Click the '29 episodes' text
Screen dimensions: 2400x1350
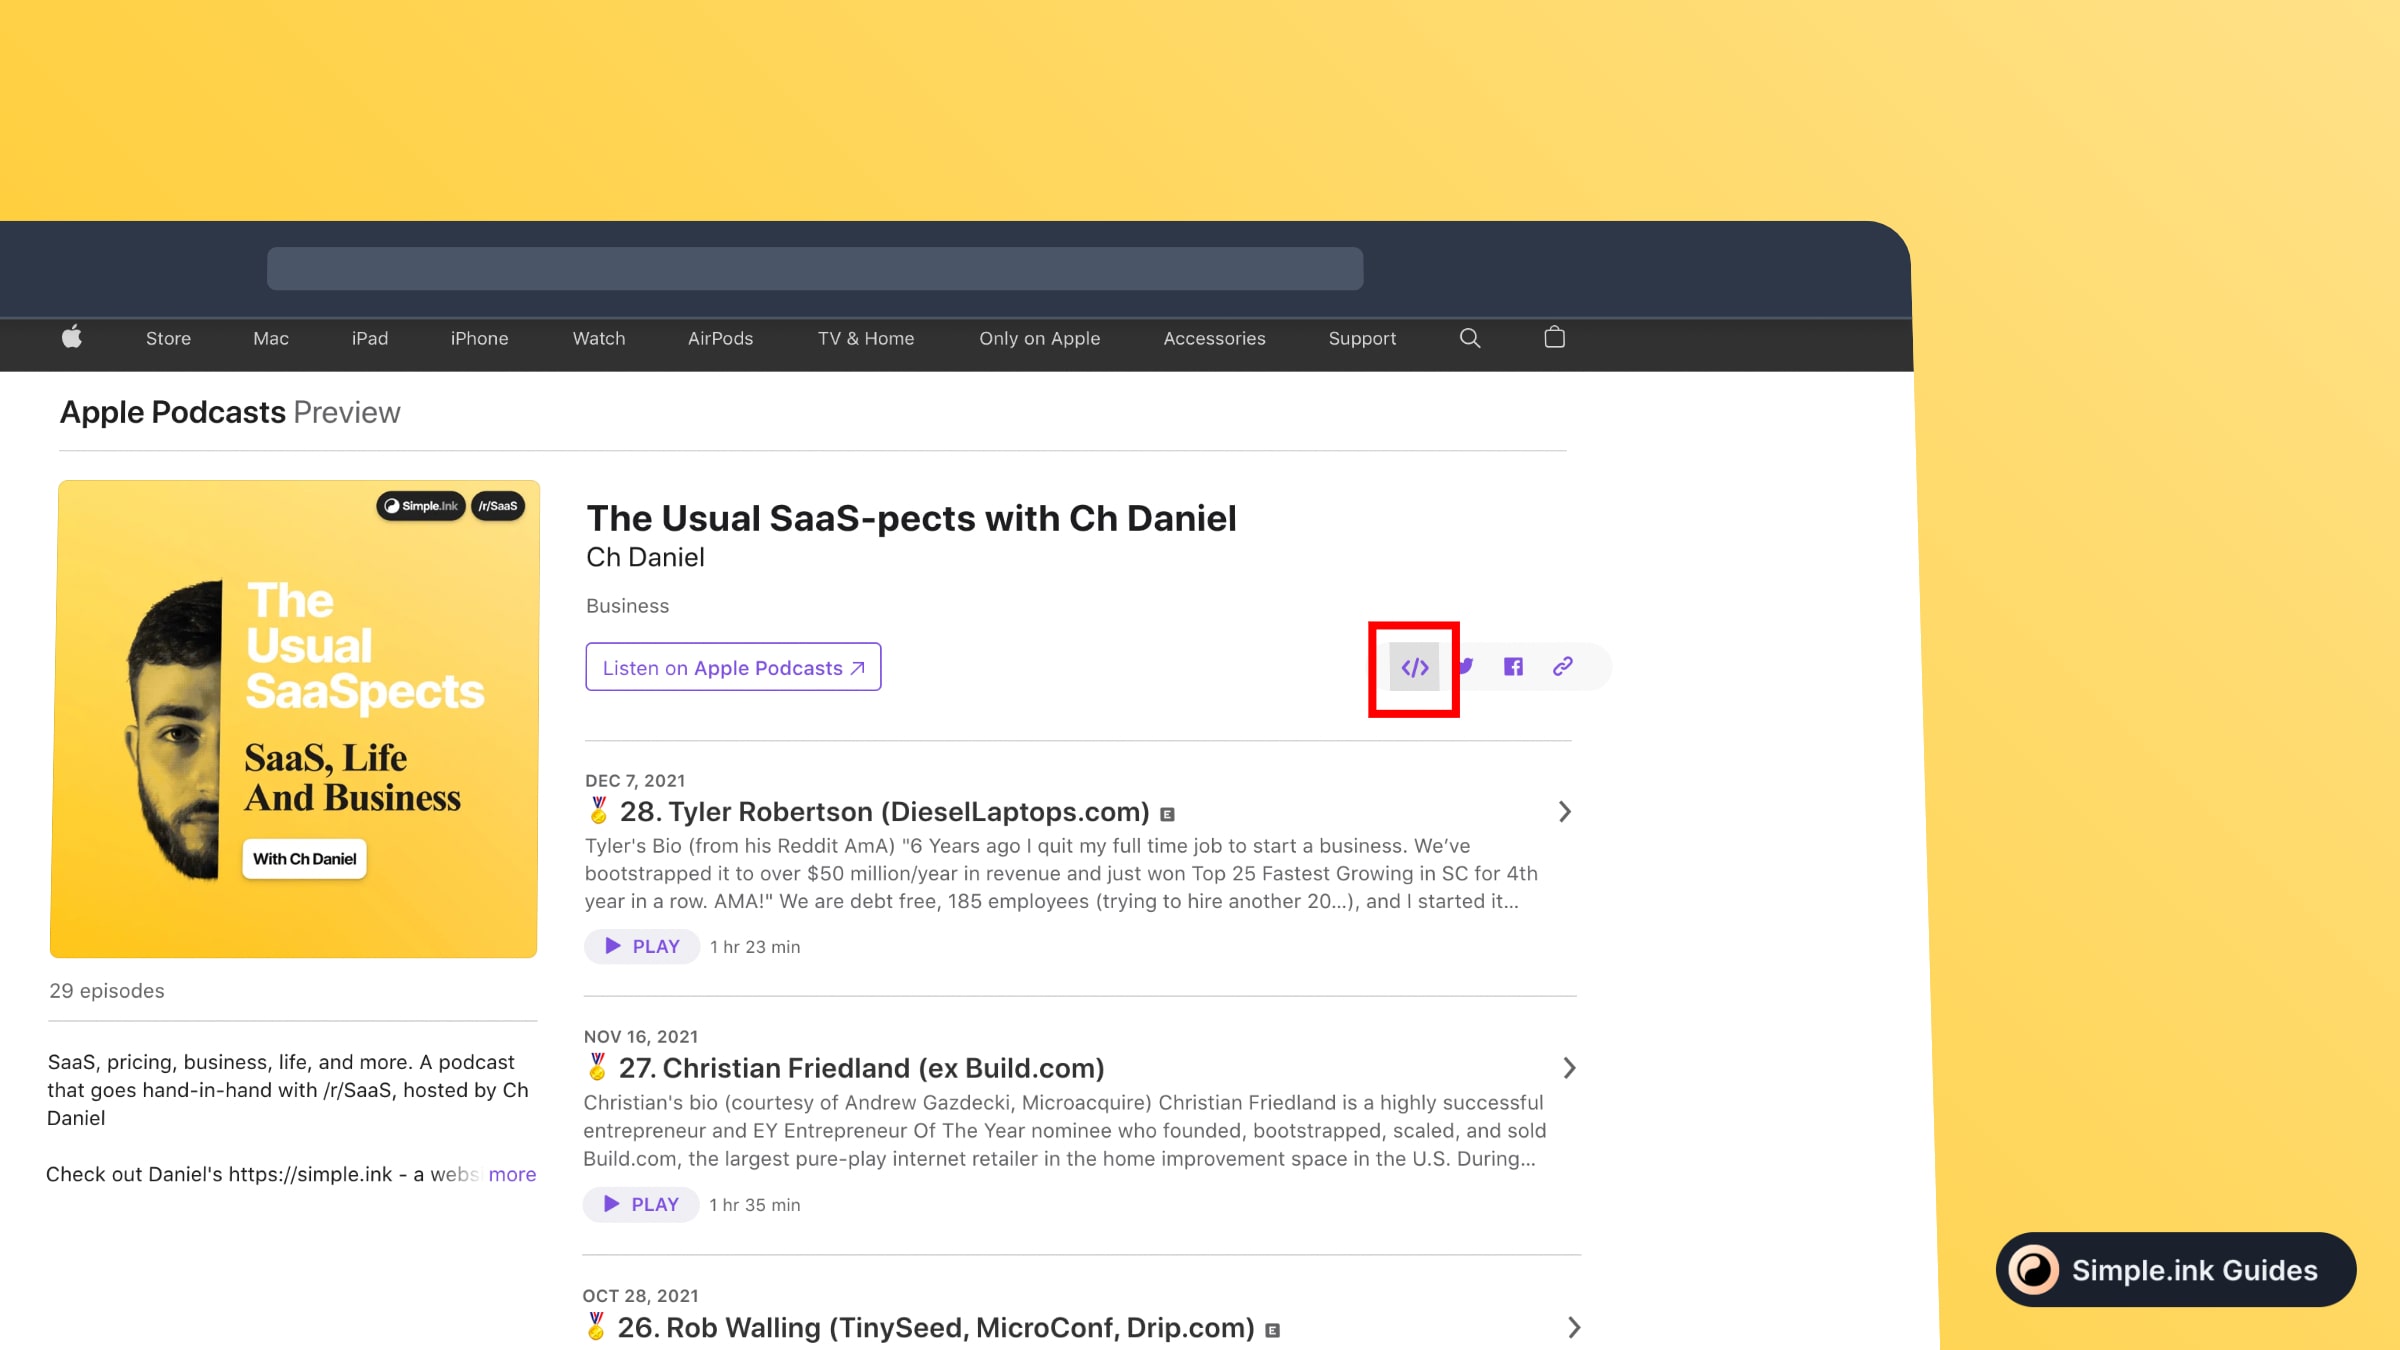coord(107,991)
